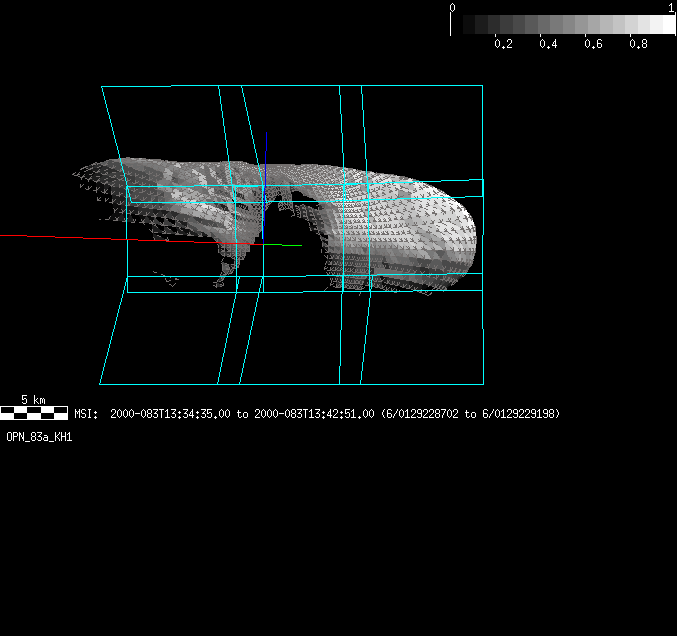Click the 0.2 tick label on color bar
Viewport: 677px width, 636px height.
pyautogui.click(x=503, y=44)
